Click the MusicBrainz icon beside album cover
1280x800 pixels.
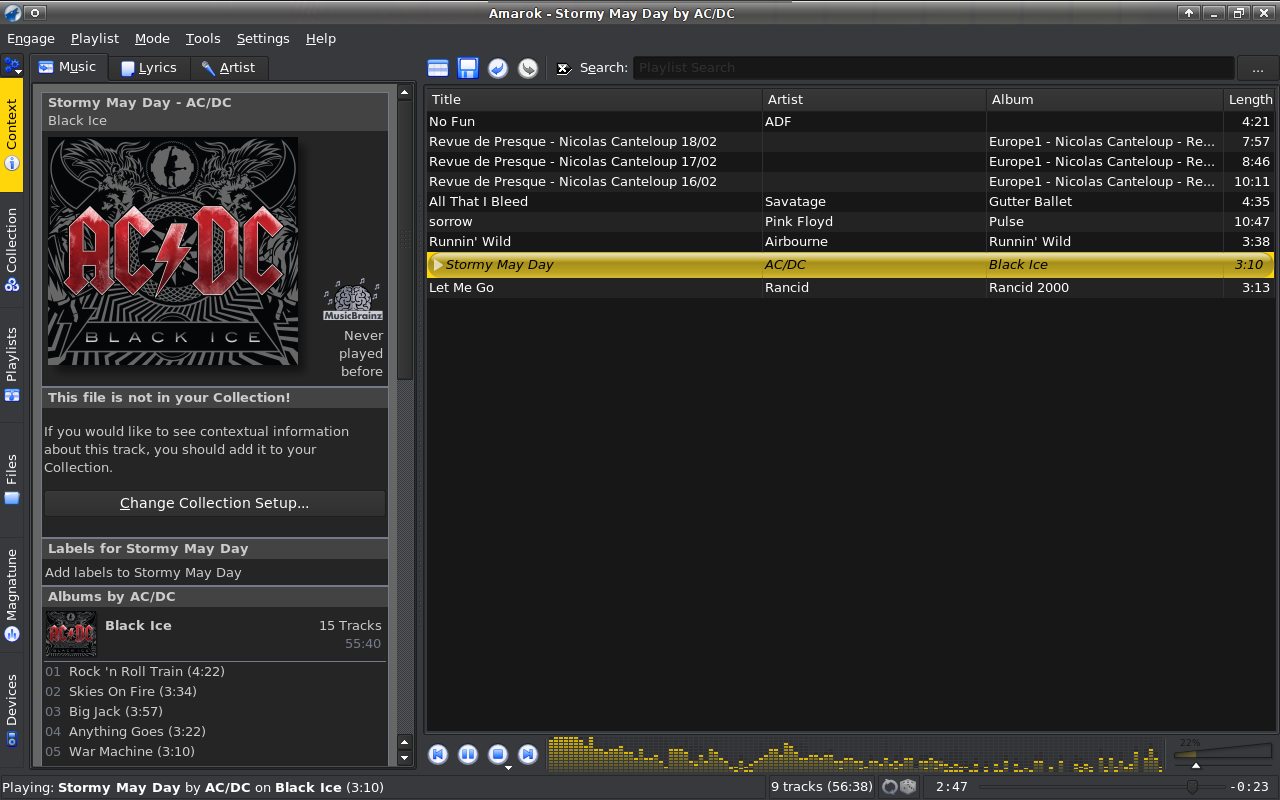tap(353, 301)
